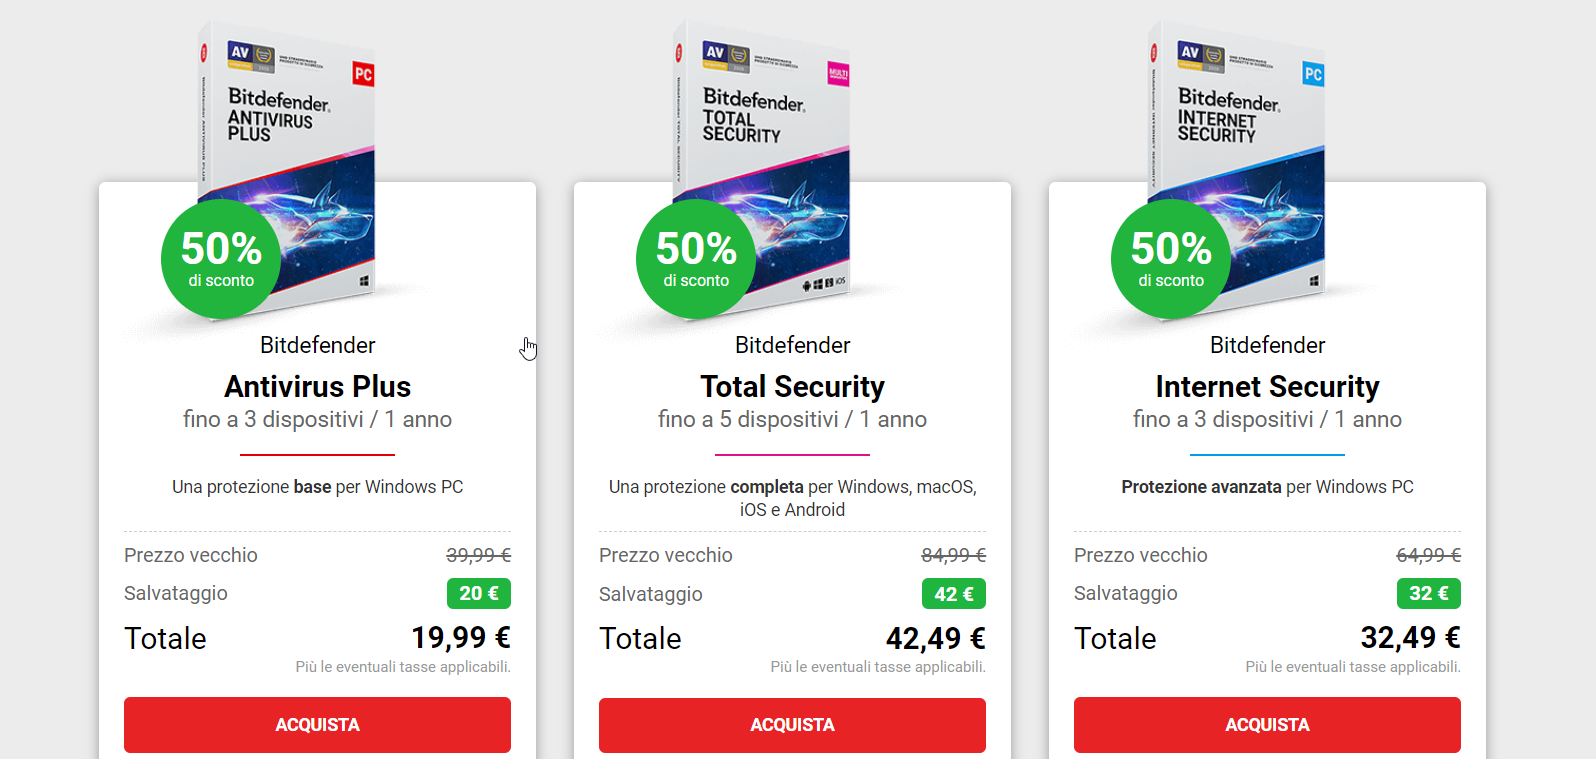Click the 19,99 € total price
The image size is (1596, 759).
[x=460, y=637]
